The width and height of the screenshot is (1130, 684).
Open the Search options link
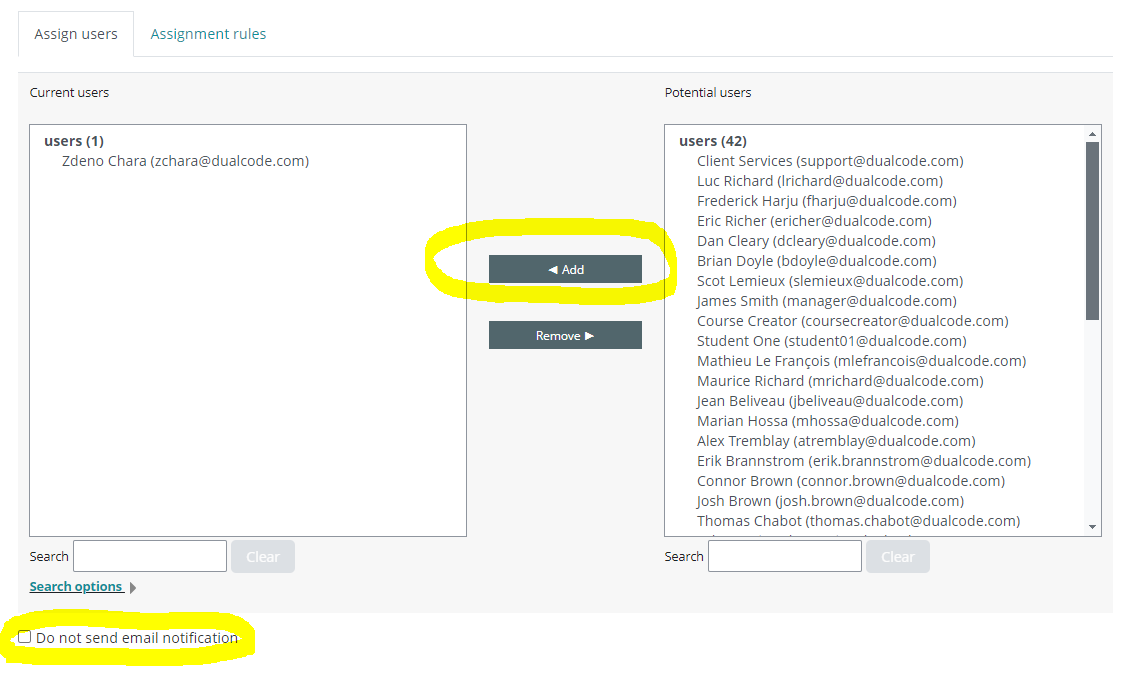76,586
